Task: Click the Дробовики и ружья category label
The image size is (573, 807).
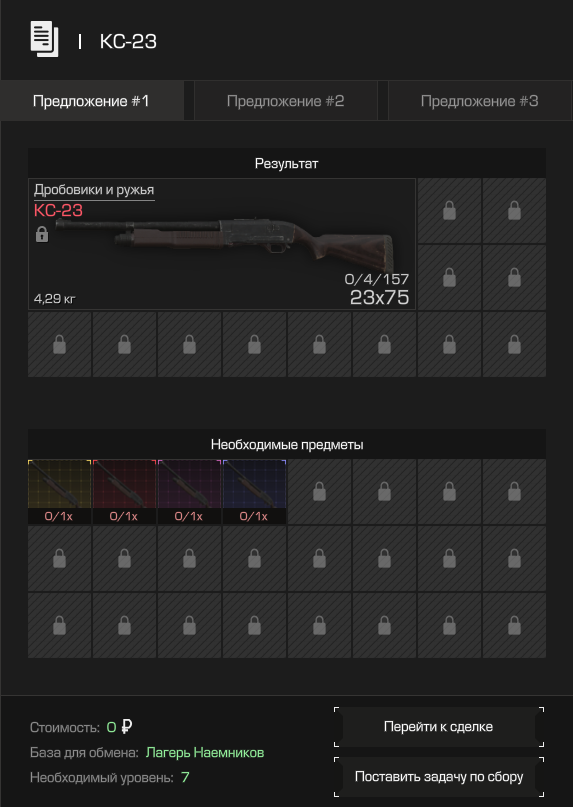Action: 94,190
